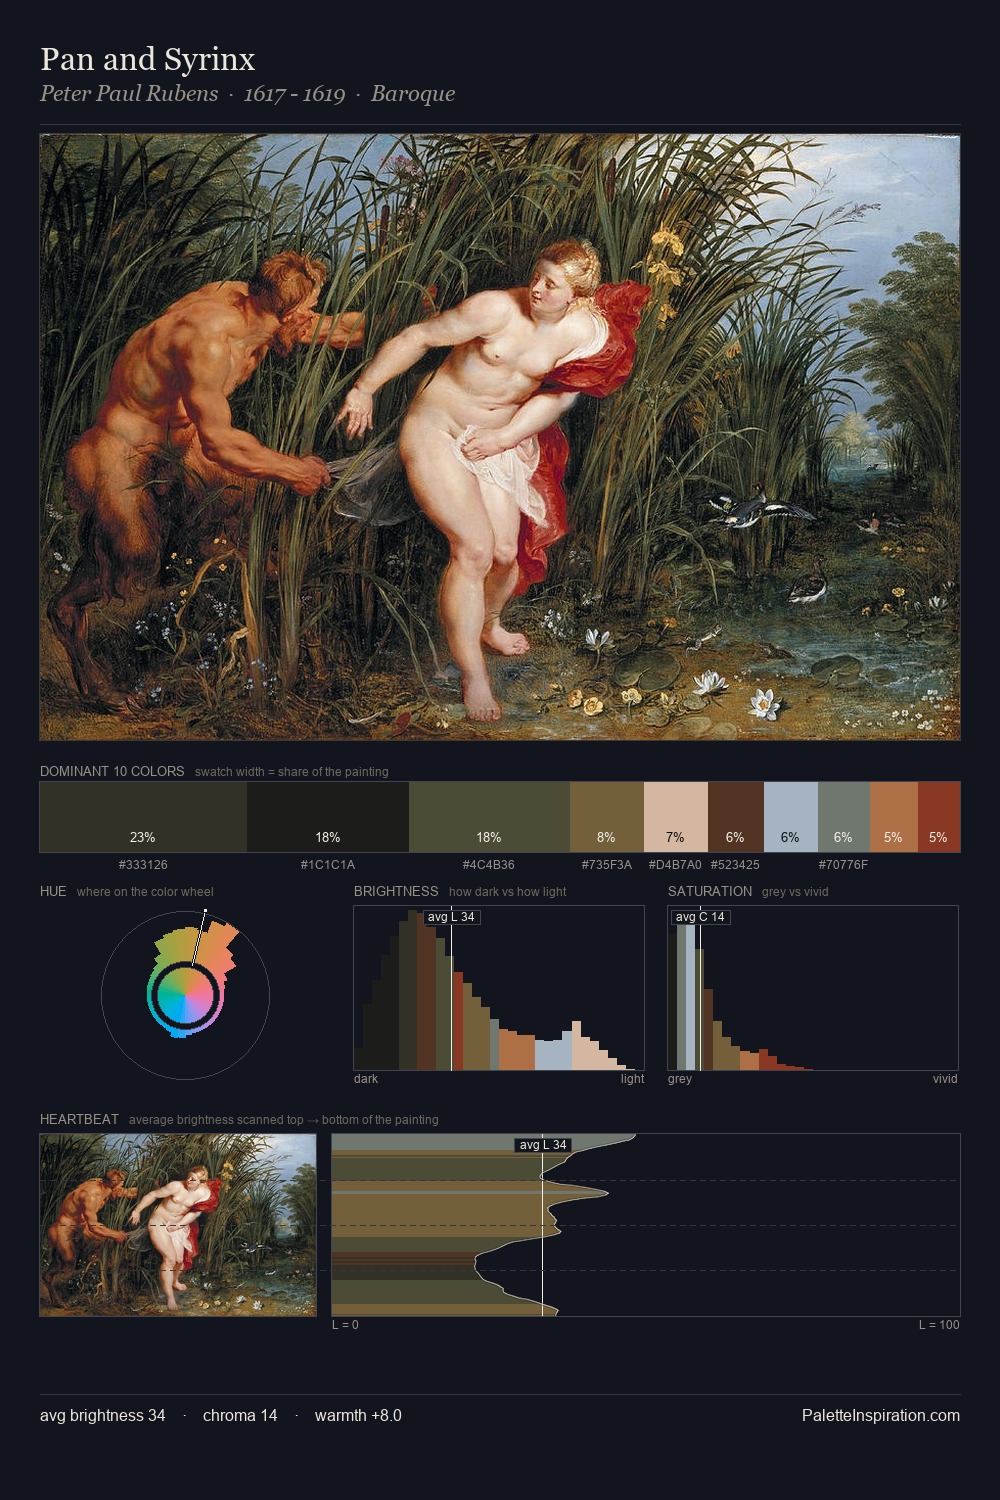Viewport: 1000px width, 1500px height.
Task: Pick the olive #4C4B36 18% swatch
Action: (489, 817)
